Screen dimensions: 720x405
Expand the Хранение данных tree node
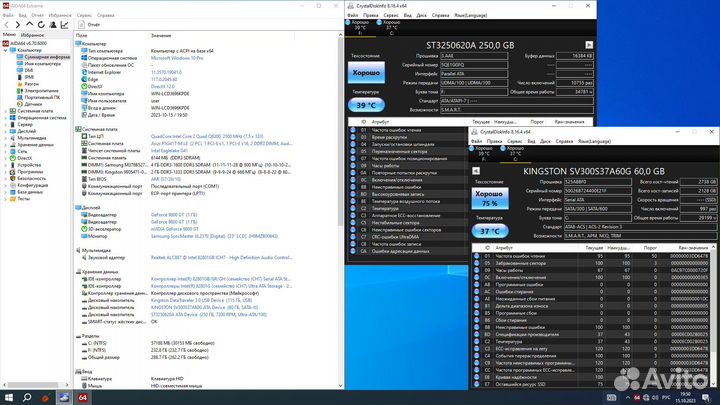(6, 145)
